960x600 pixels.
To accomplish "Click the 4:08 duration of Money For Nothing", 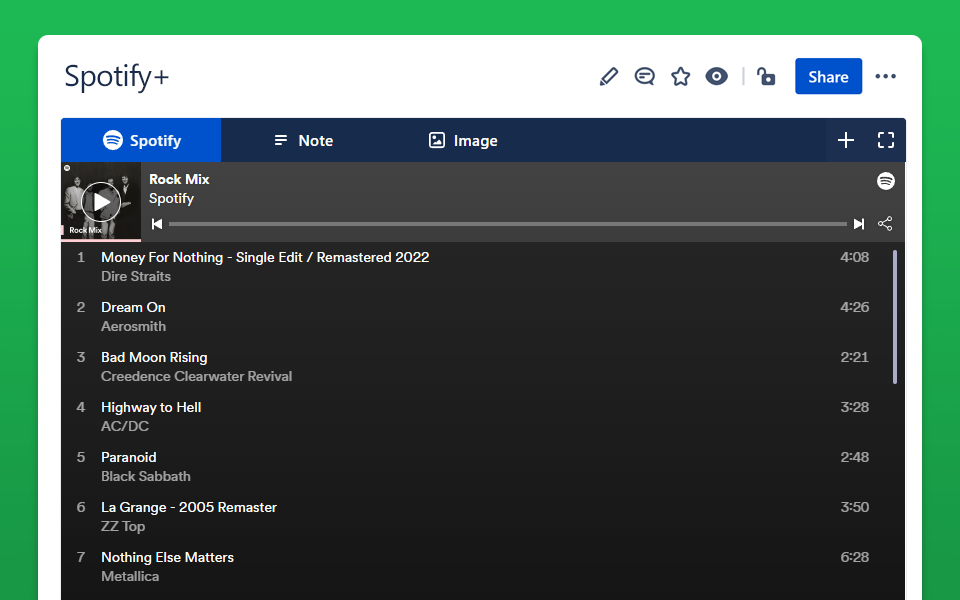I will [x=855, y=257].
